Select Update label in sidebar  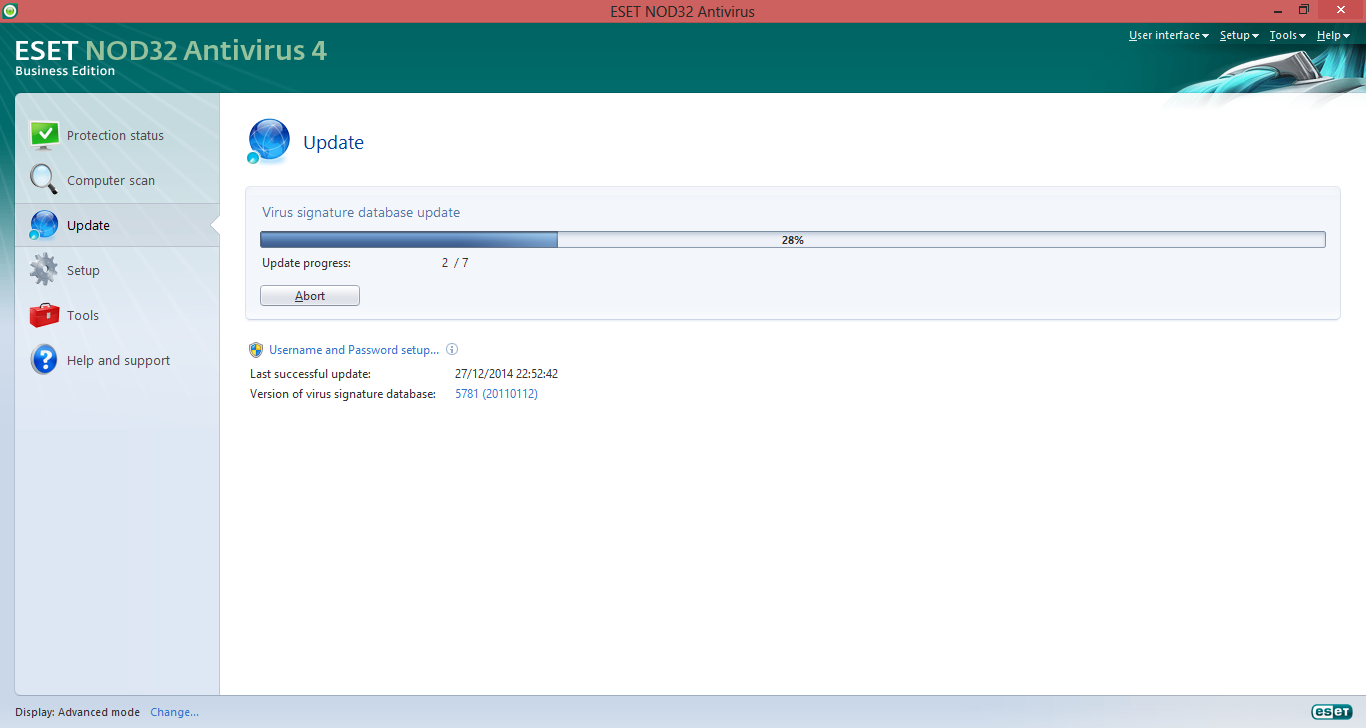coord(88,226)
